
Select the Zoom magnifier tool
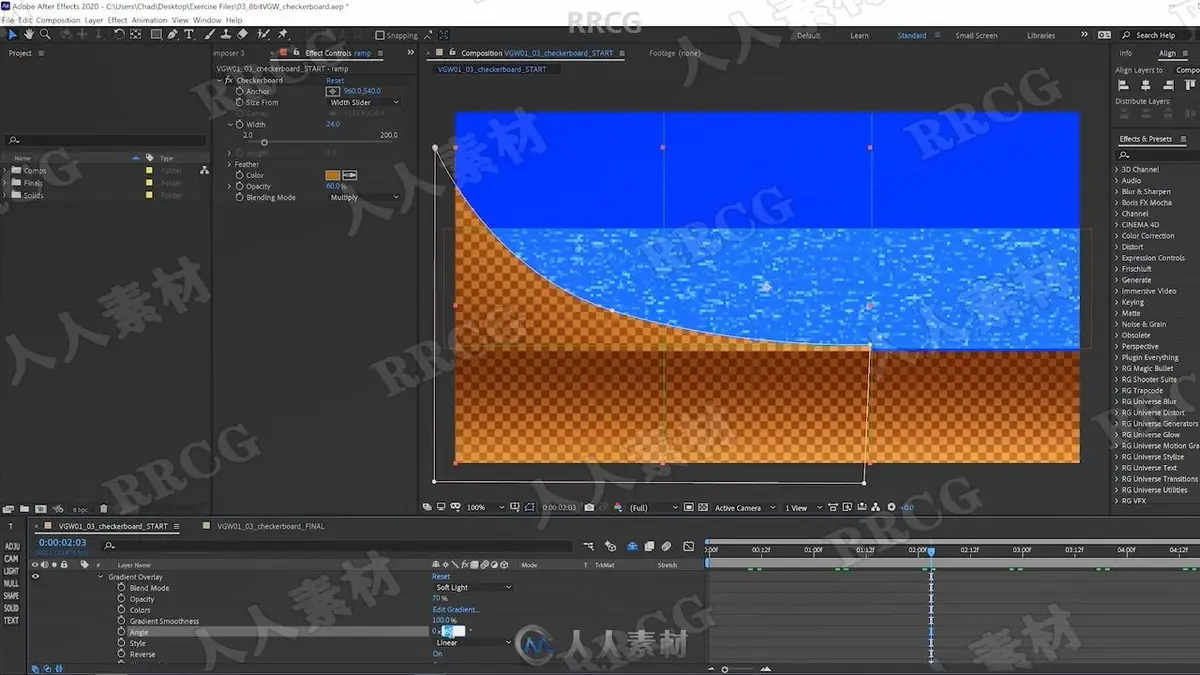point(45,34)
